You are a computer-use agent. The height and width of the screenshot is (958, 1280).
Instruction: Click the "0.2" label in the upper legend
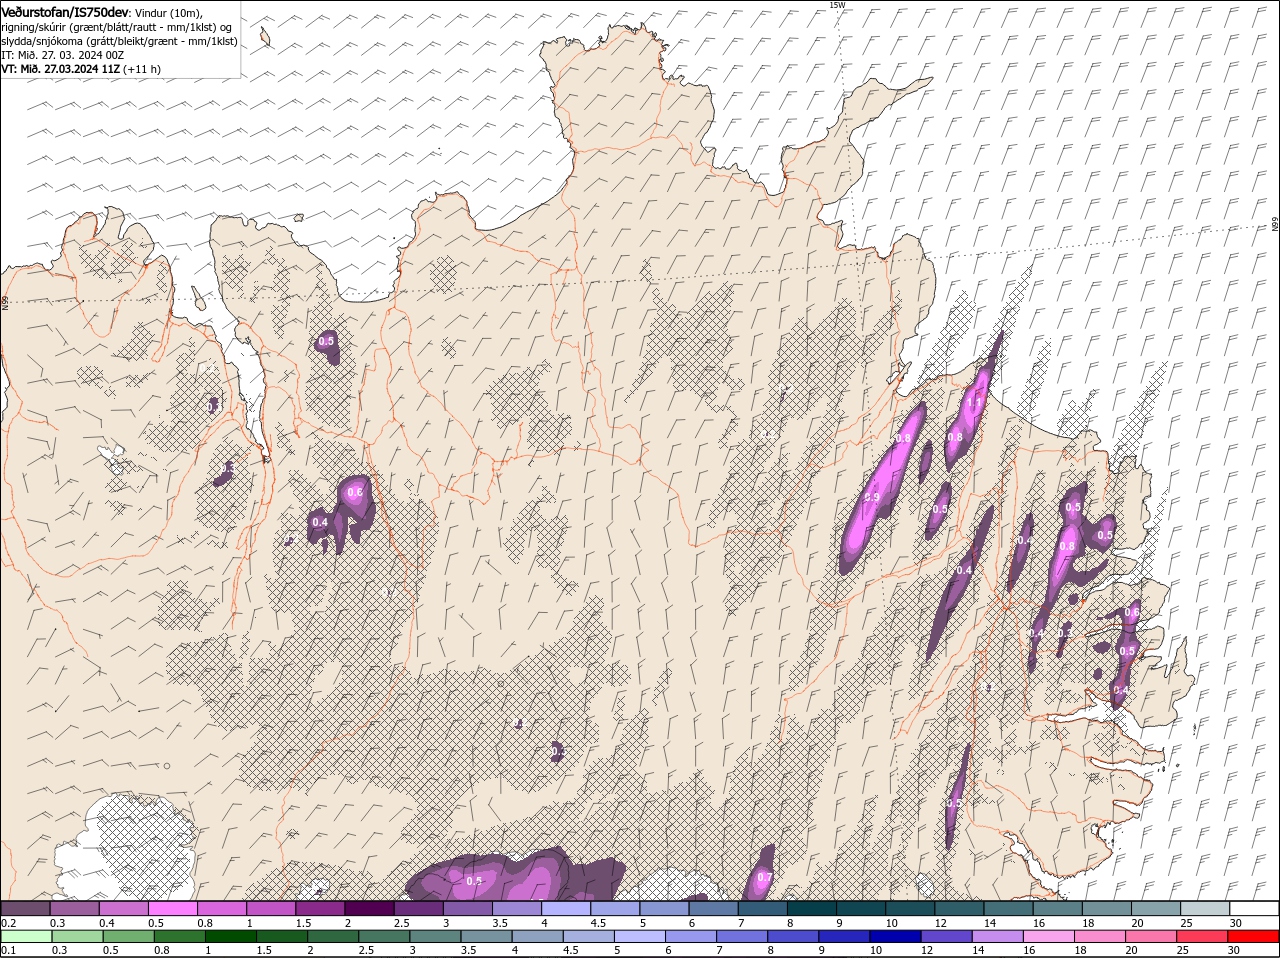pyautogui.click(x=8, y=922)
